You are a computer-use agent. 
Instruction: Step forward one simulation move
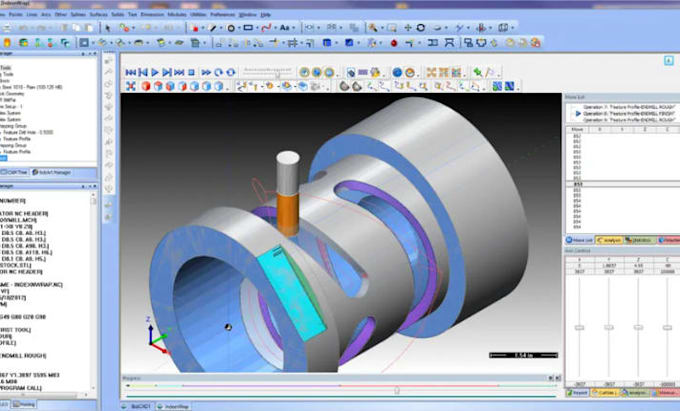[167, 72]
